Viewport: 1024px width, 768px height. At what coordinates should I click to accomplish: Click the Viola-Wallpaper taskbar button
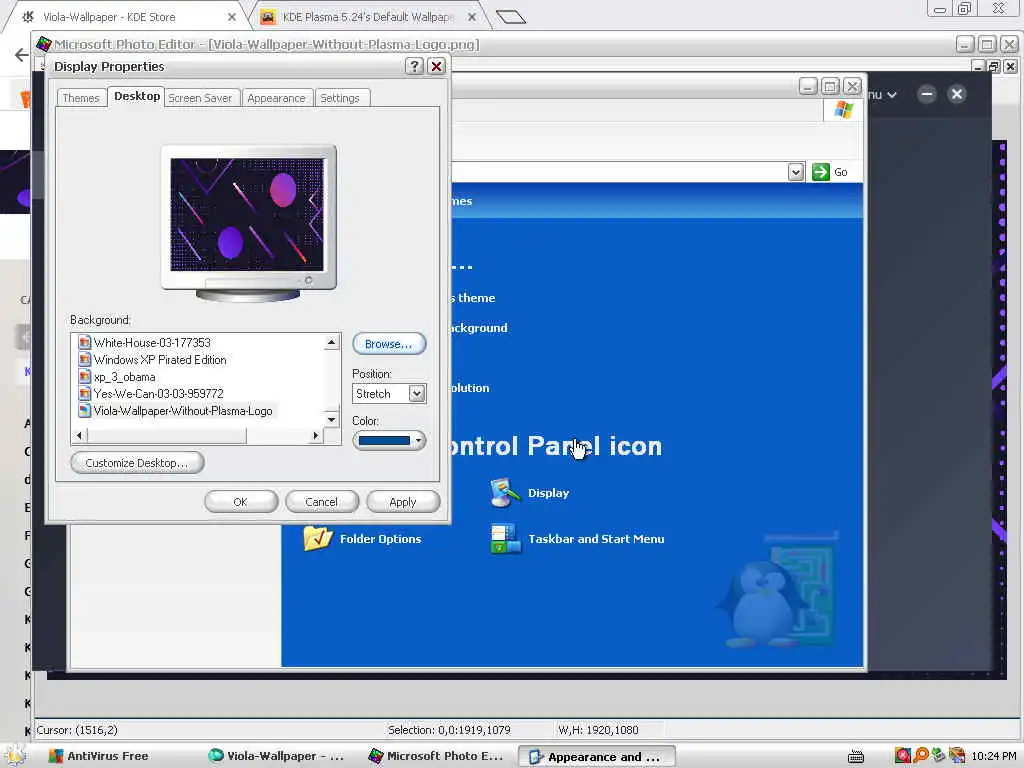[x=276, y=756]
